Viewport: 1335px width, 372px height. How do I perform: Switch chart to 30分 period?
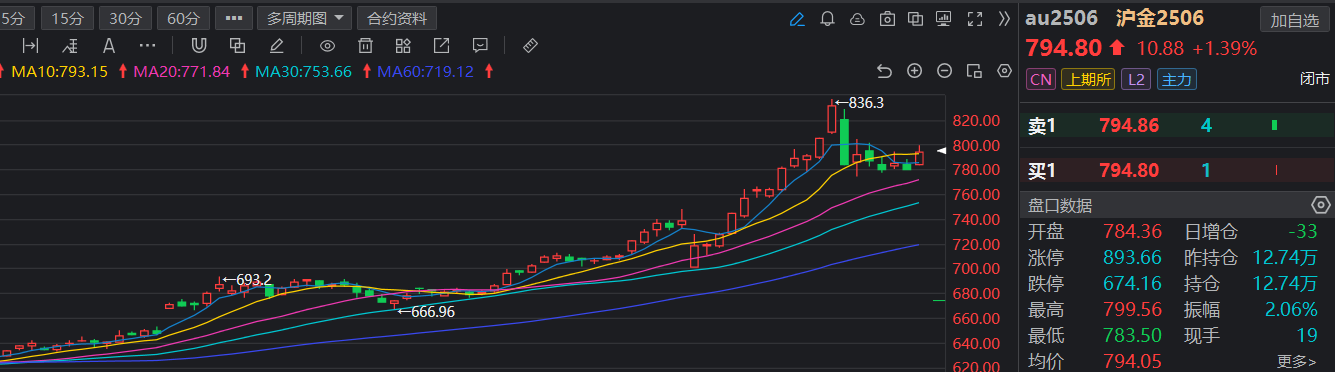(x=126, y=18)
